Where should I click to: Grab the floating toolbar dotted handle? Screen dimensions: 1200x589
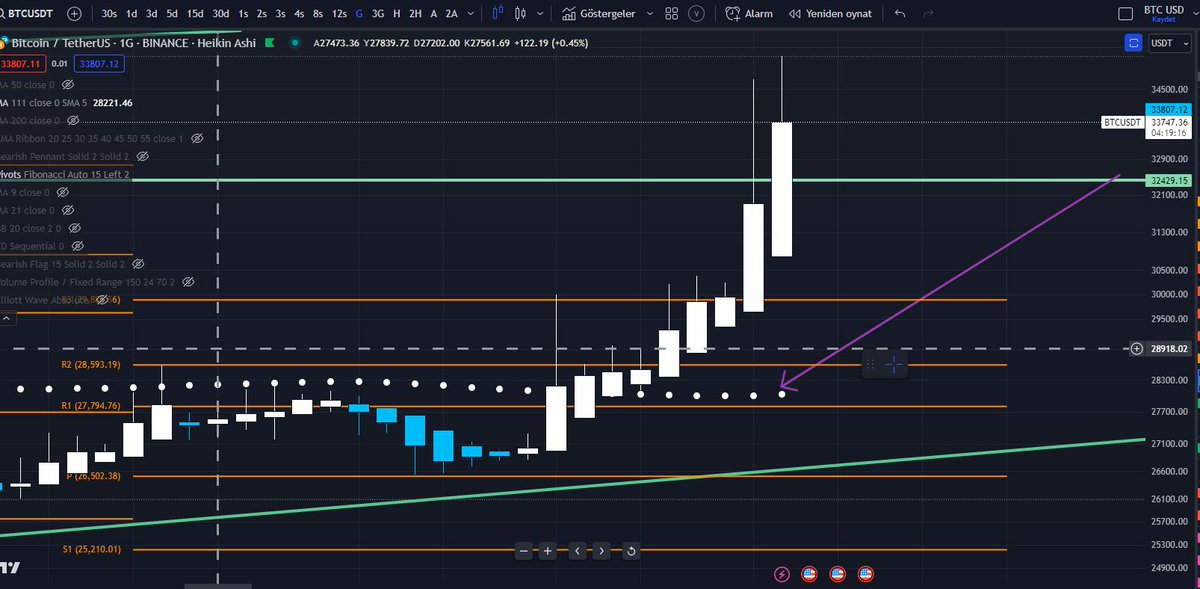pyautogui.click(x=870, y=364)
